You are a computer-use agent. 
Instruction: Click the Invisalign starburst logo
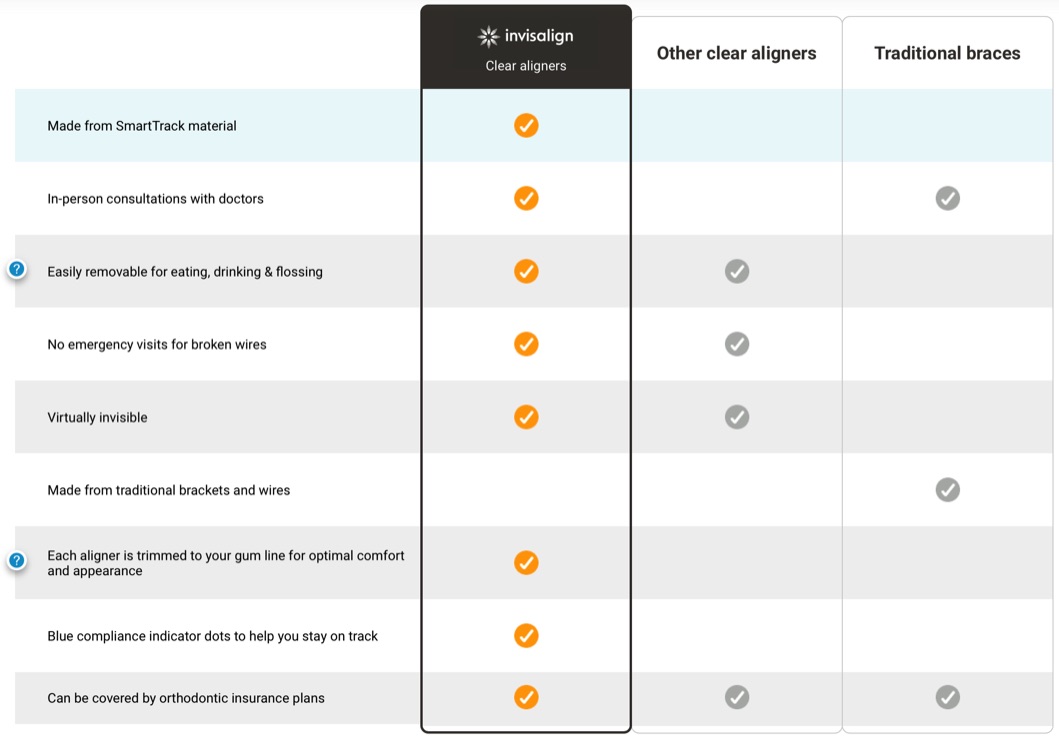(488, 36)
